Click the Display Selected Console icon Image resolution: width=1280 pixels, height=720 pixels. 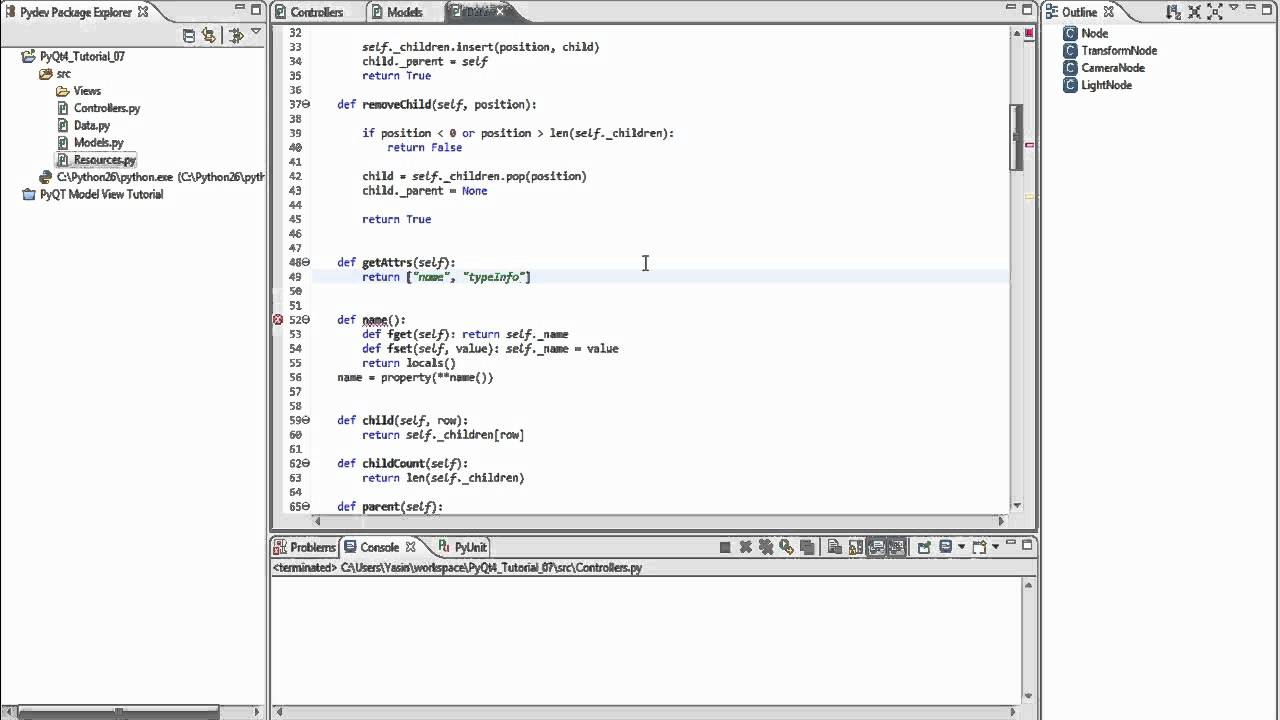point(945,547)
